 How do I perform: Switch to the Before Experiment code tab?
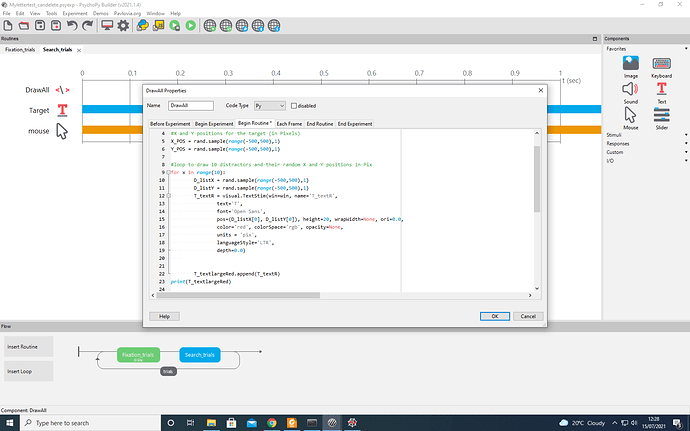pos(170,124)
